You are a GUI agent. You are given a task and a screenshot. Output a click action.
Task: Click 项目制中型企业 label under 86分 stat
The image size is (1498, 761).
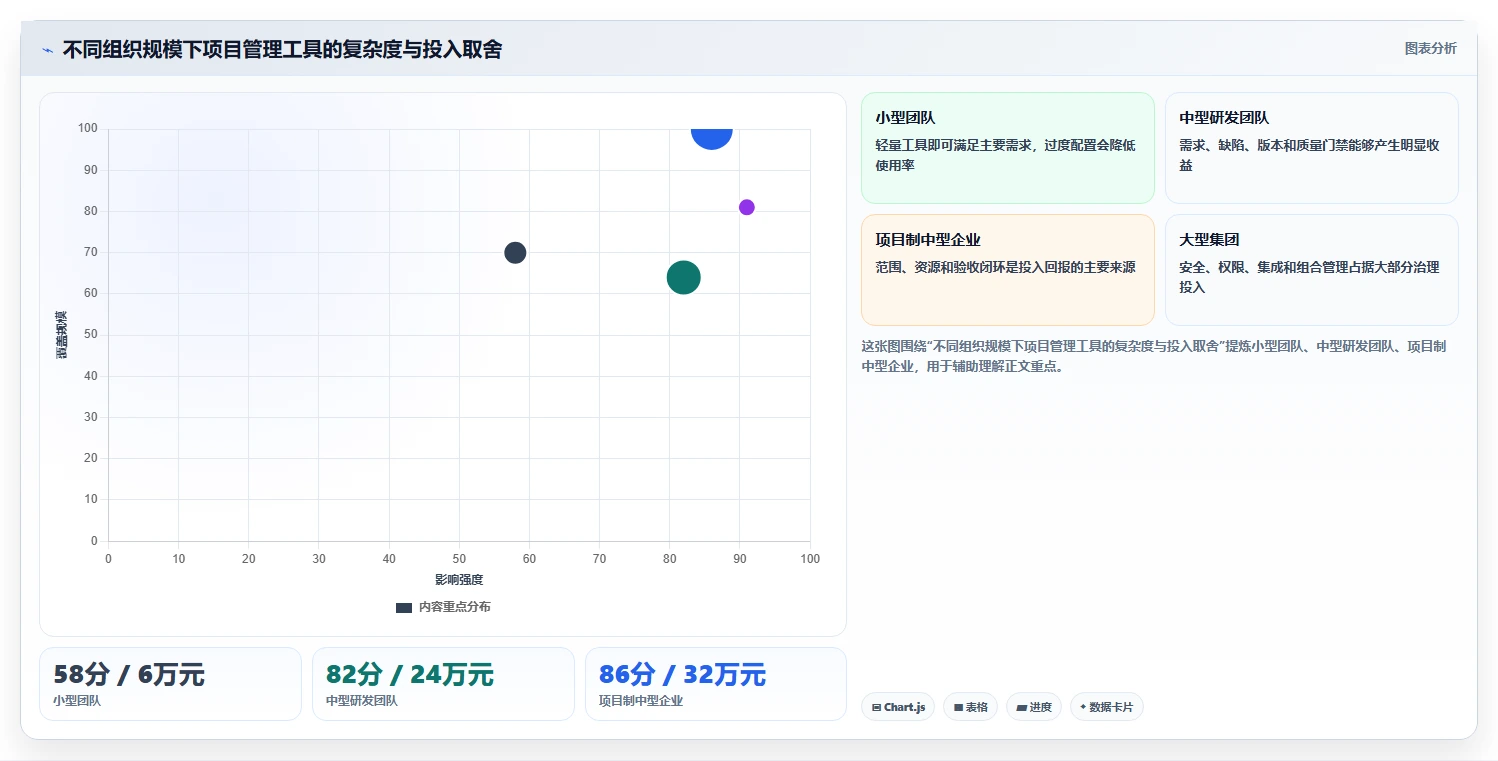[x=641, y=701]
